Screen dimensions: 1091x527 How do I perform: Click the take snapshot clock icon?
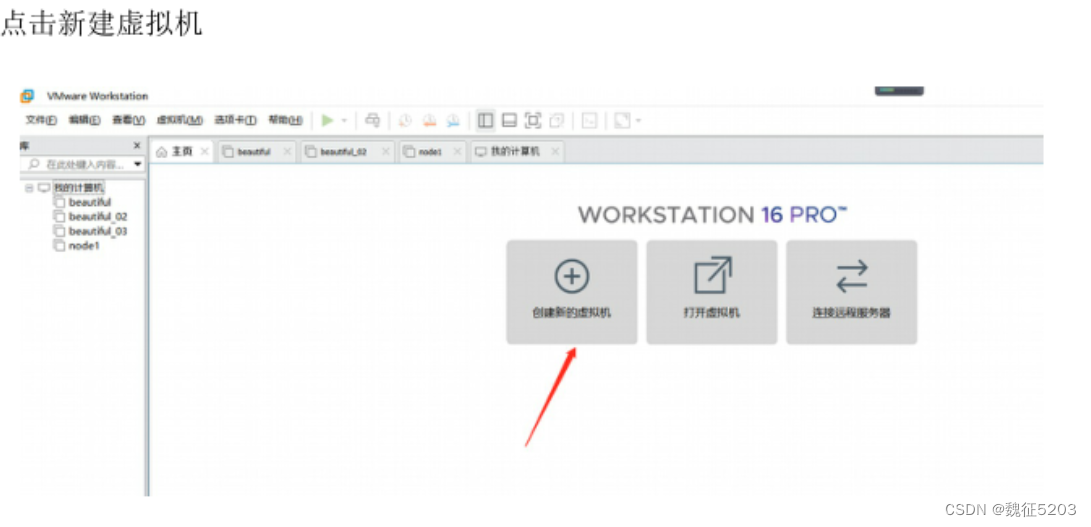[x=405, y=120]
